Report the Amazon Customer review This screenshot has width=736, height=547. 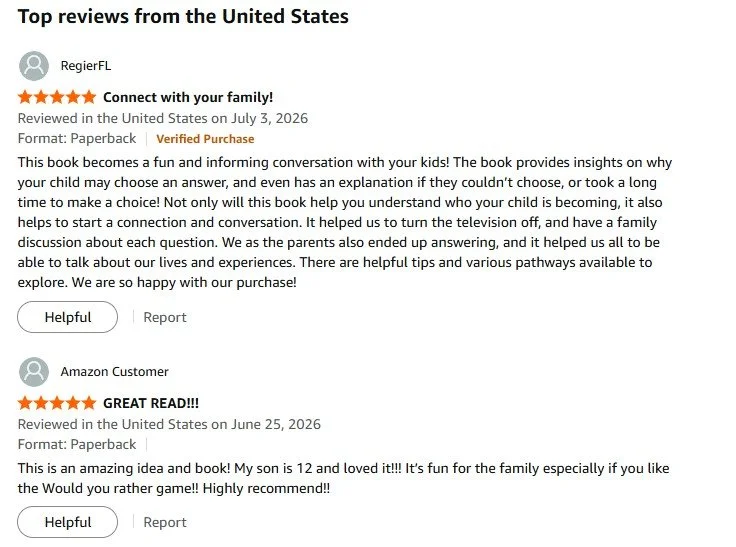165,522
